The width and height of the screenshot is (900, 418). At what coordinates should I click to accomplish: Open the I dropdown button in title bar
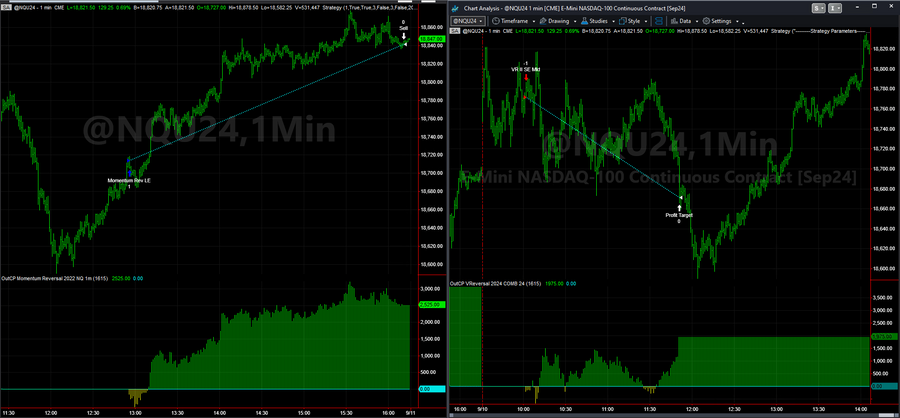click(837, 8)
